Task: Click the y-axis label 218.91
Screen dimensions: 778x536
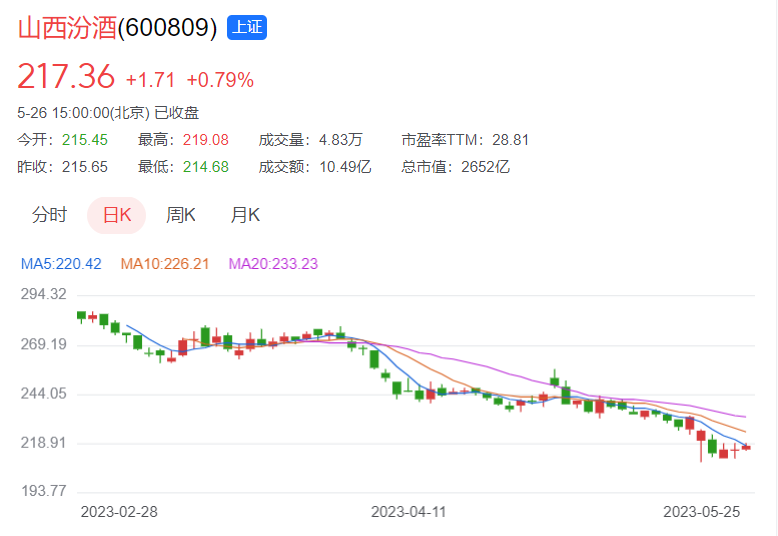Action: (44, 443)
